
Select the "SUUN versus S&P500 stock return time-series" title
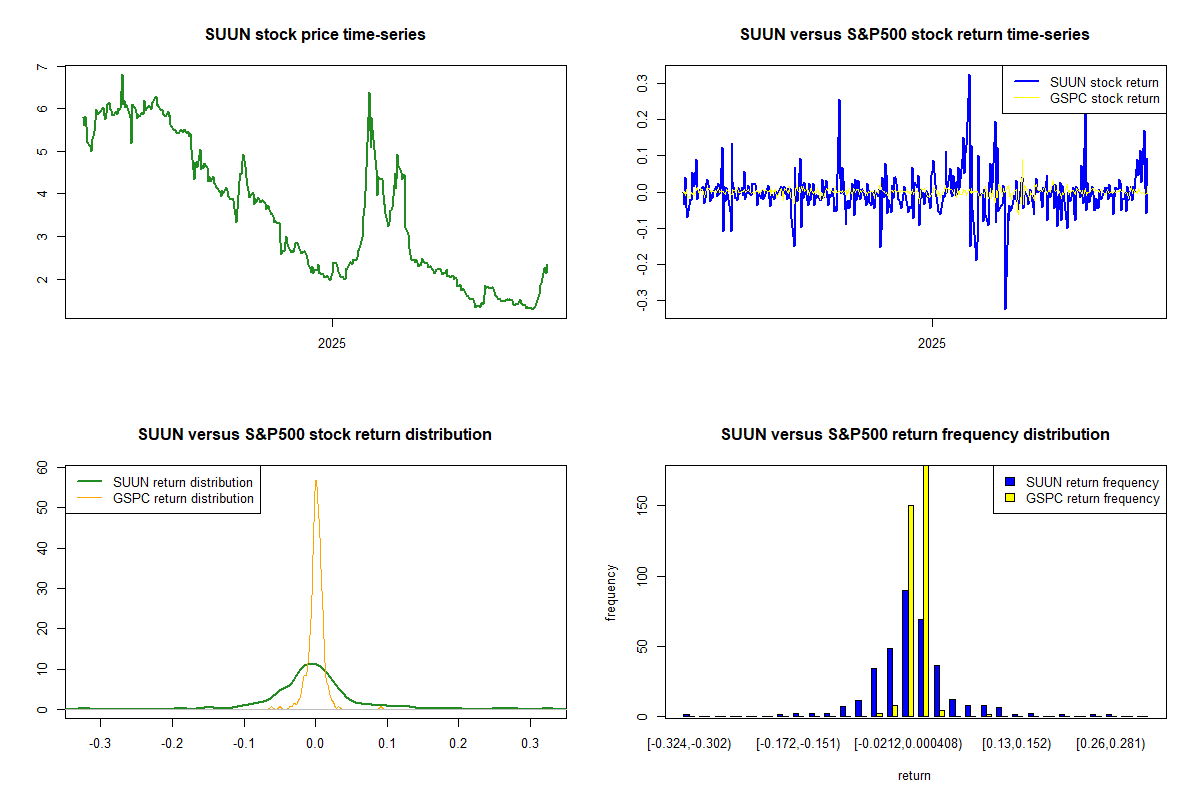click(x=914, y=35)
